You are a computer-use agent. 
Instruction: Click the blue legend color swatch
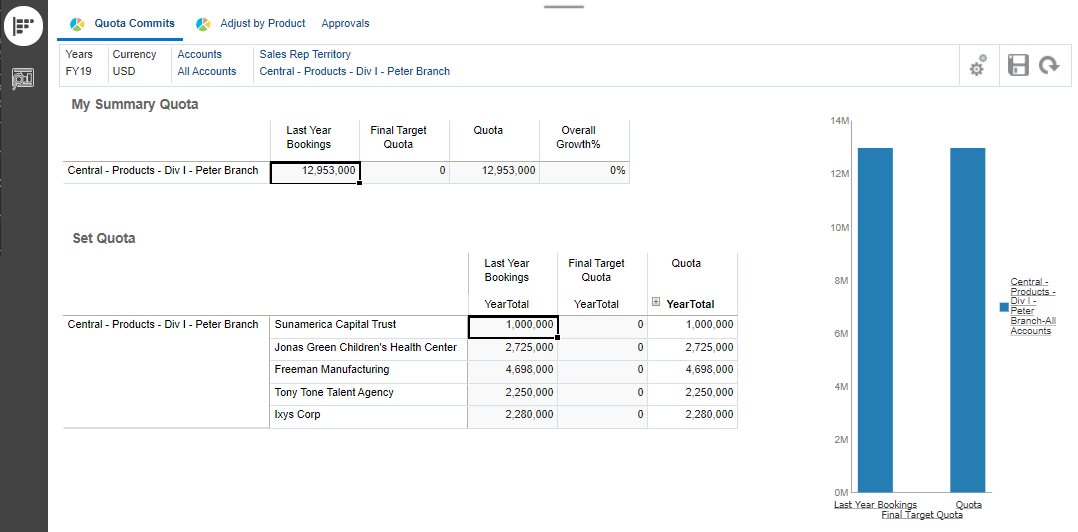click(x=1004, y=307)
